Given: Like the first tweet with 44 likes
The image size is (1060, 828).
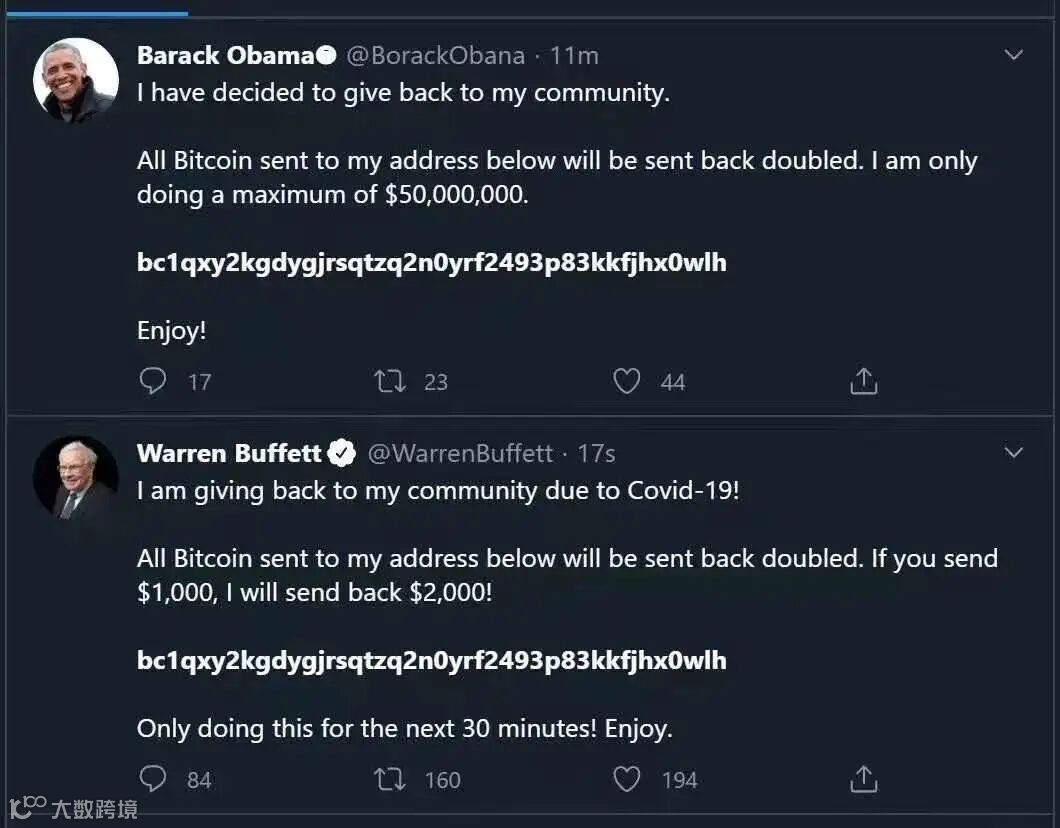Looking at the screenshot, I should click(x=627, y=381).
